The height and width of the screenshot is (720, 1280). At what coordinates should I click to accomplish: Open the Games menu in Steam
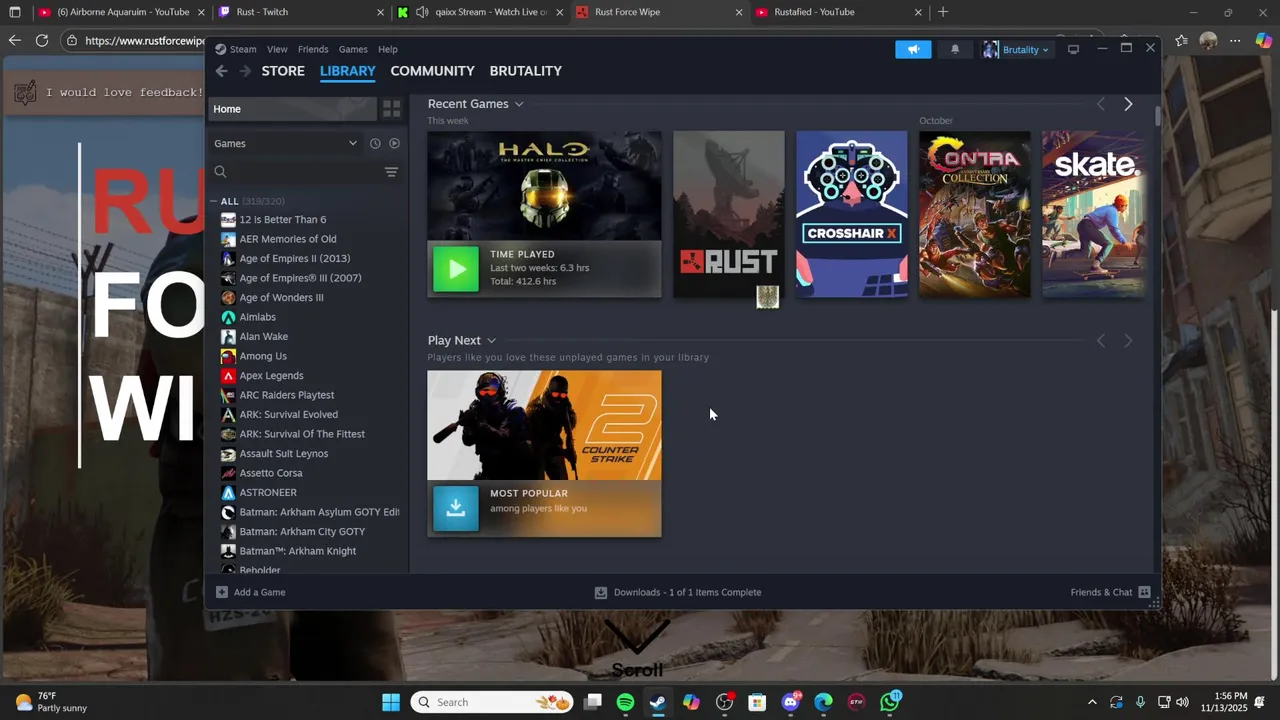353,49
